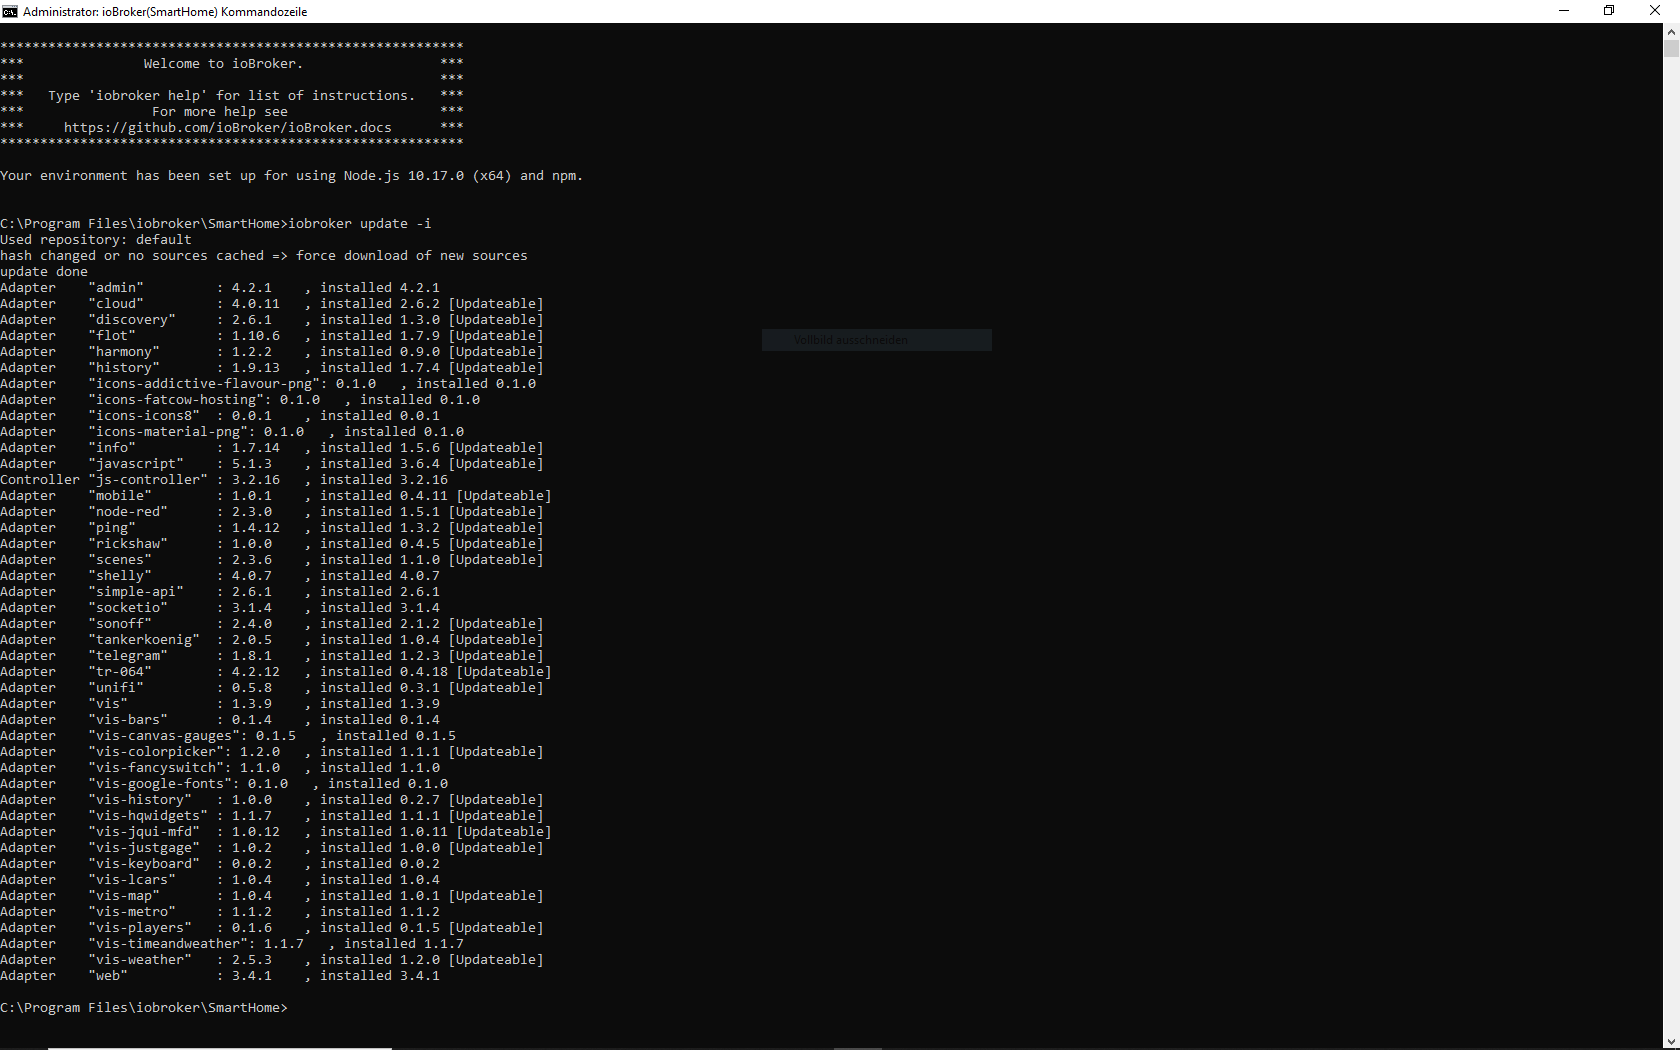
Task: Click [Updateable] on the vis-jqui-mfd row
Action: pyautogui.click(x=504, y=832)
